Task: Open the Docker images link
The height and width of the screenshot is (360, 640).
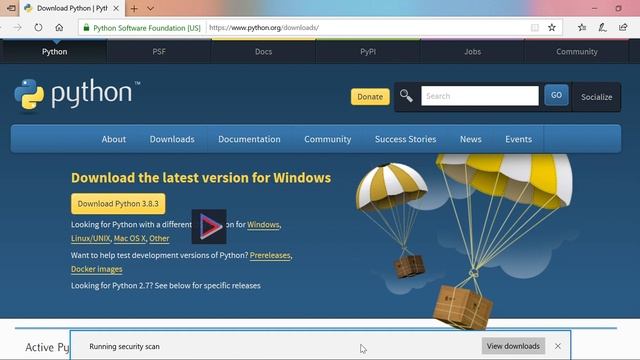Action: (97, 269)
